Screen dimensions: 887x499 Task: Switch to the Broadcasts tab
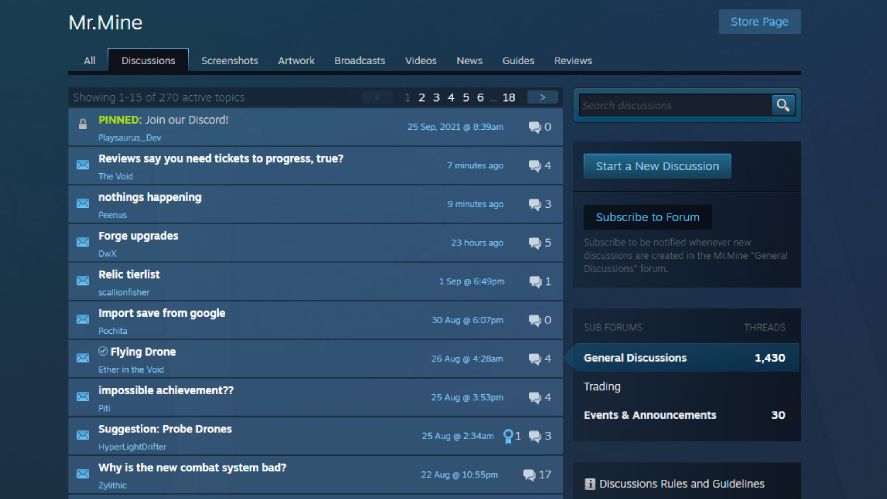point(360,61)
